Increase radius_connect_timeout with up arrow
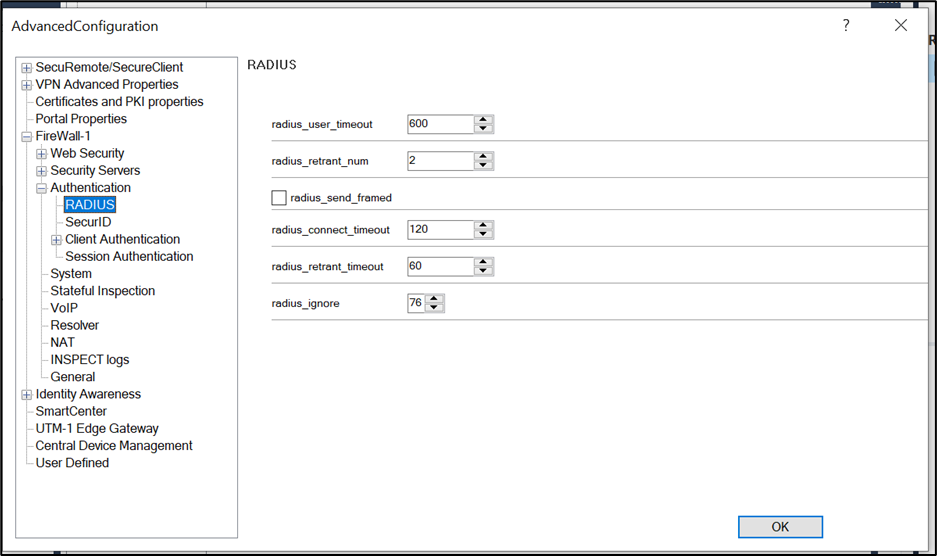937x556 pixels. coord(483,225)
